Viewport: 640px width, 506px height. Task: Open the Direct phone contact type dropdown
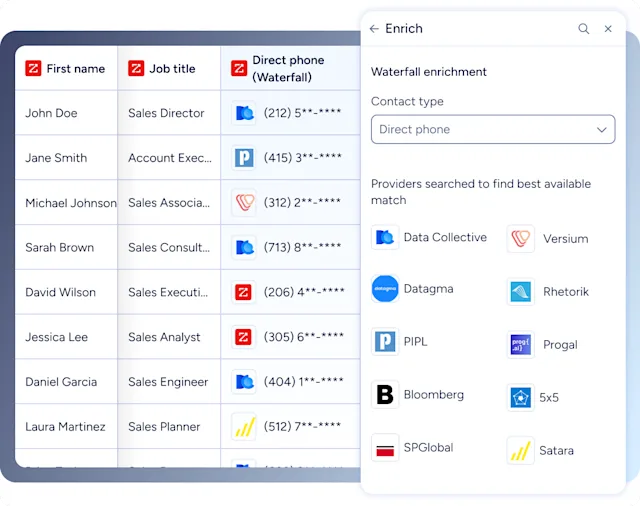click(493, 129)
